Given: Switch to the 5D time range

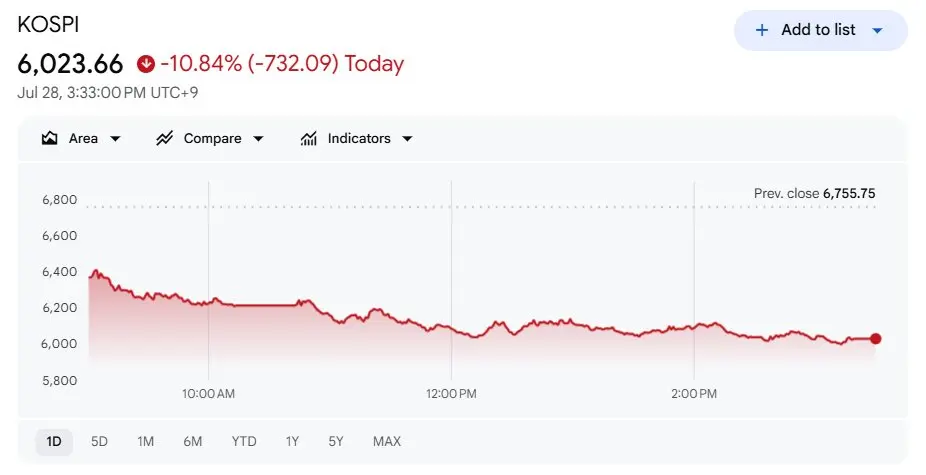Looking at the screenshot, I should coord(99,441).
